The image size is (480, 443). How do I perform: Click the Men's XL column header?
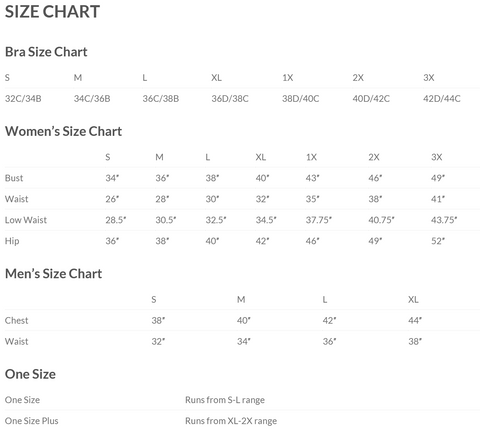tap(413, 300)
